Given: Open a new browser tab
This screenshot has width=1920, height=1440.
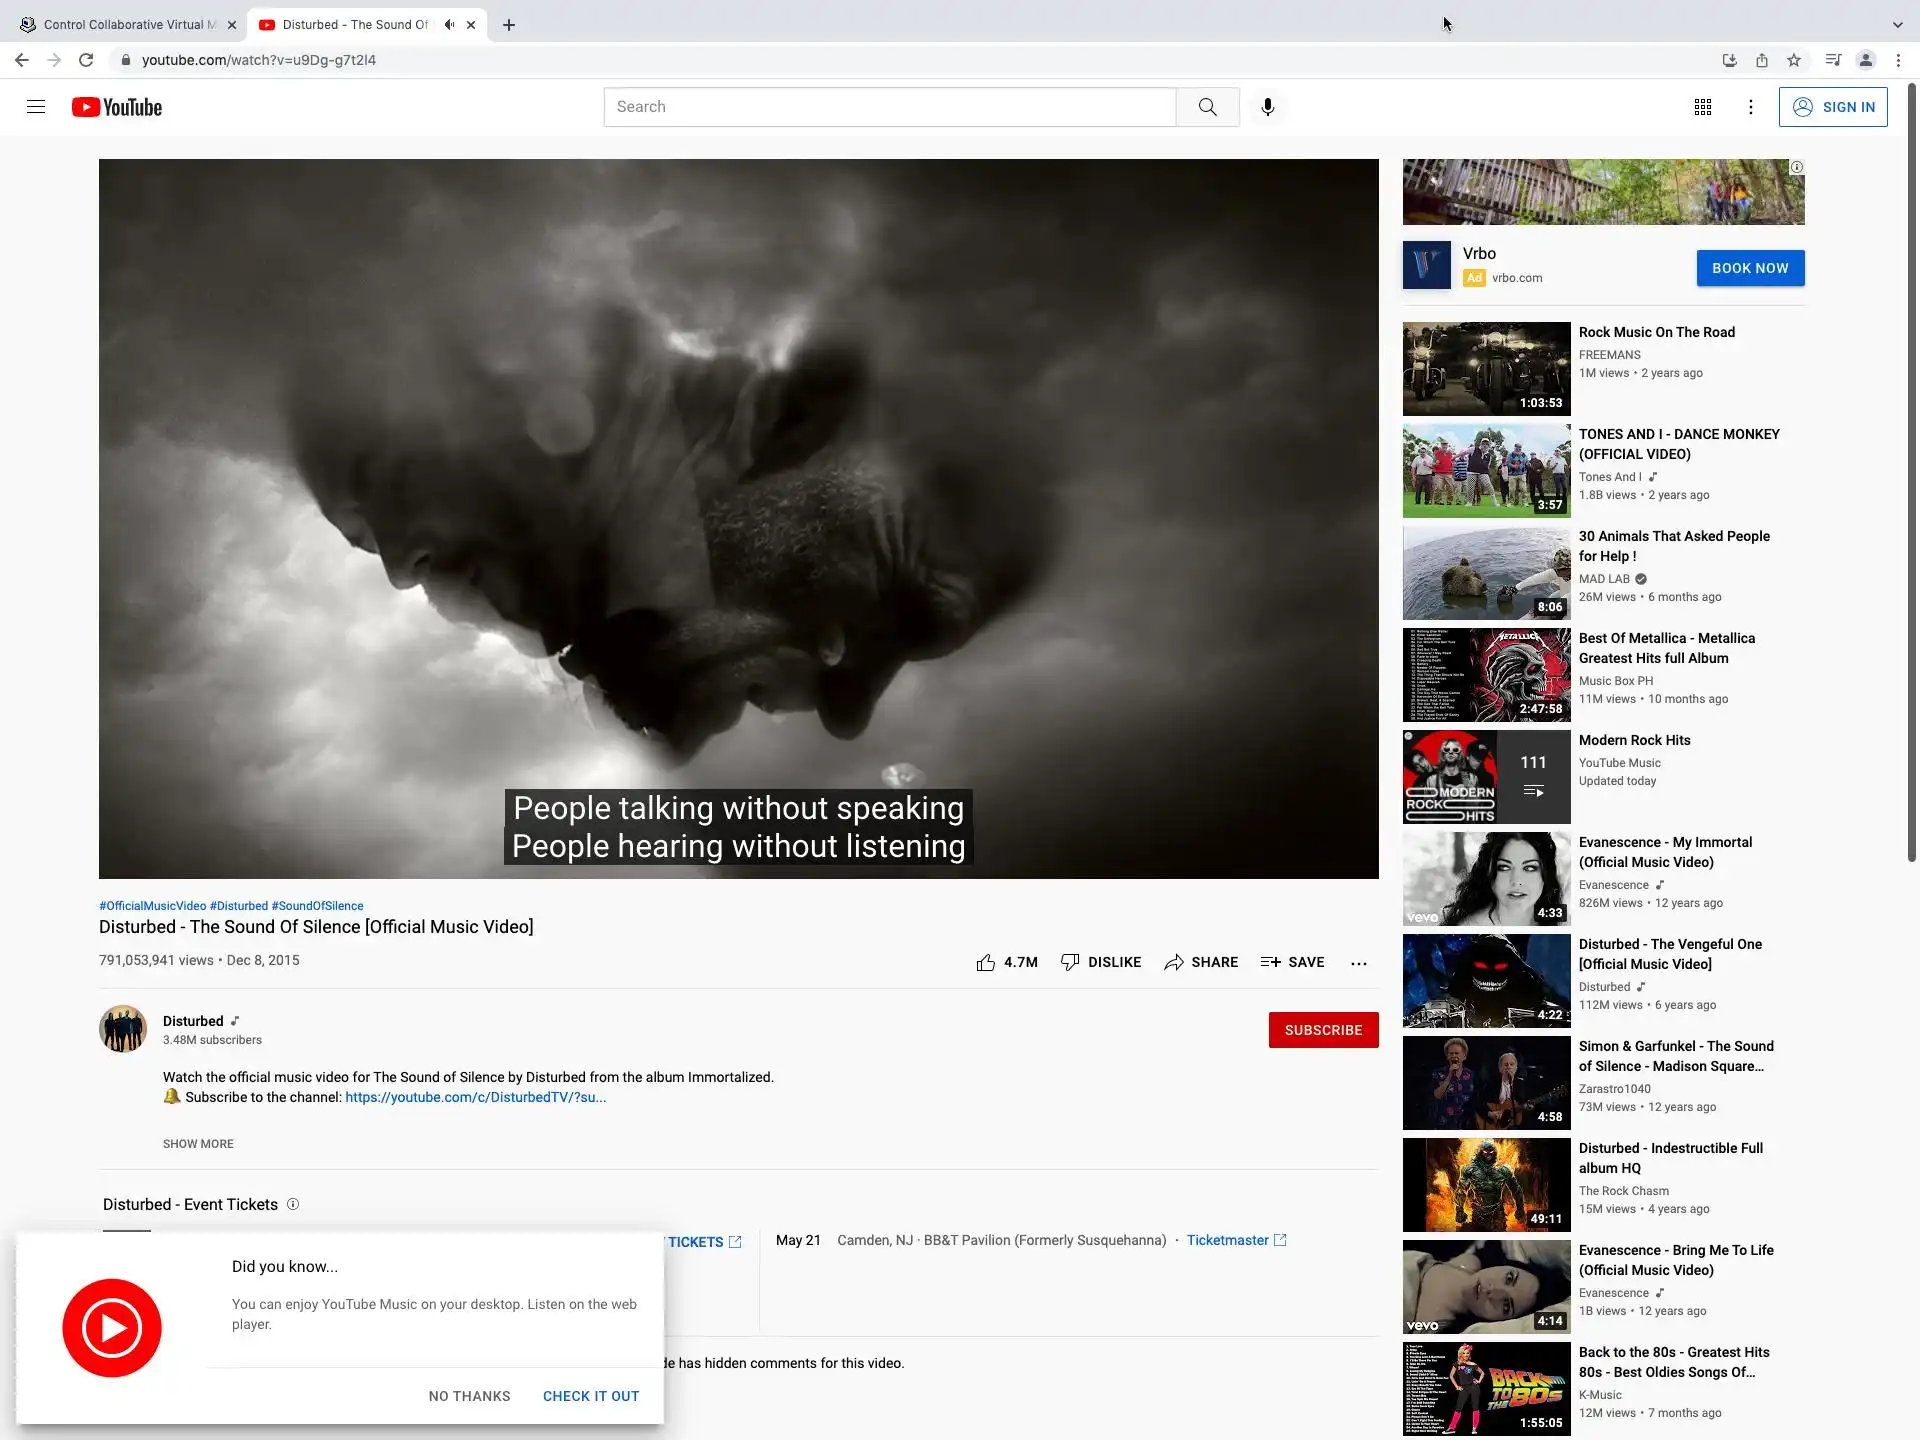Looking at the screenshot, I should (509, 25).
